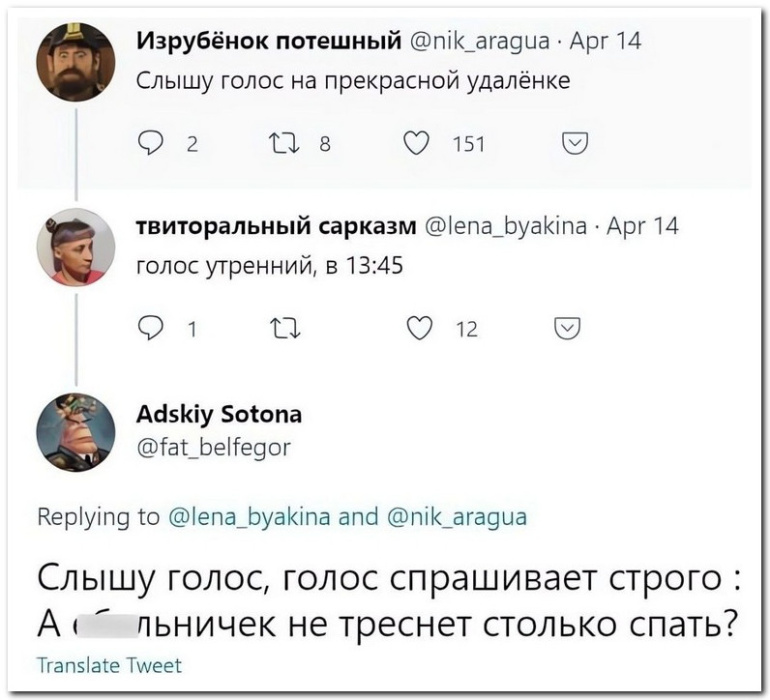Open more-options chevron on first tweet
The image size is (770, 700).
coord(575,145)
